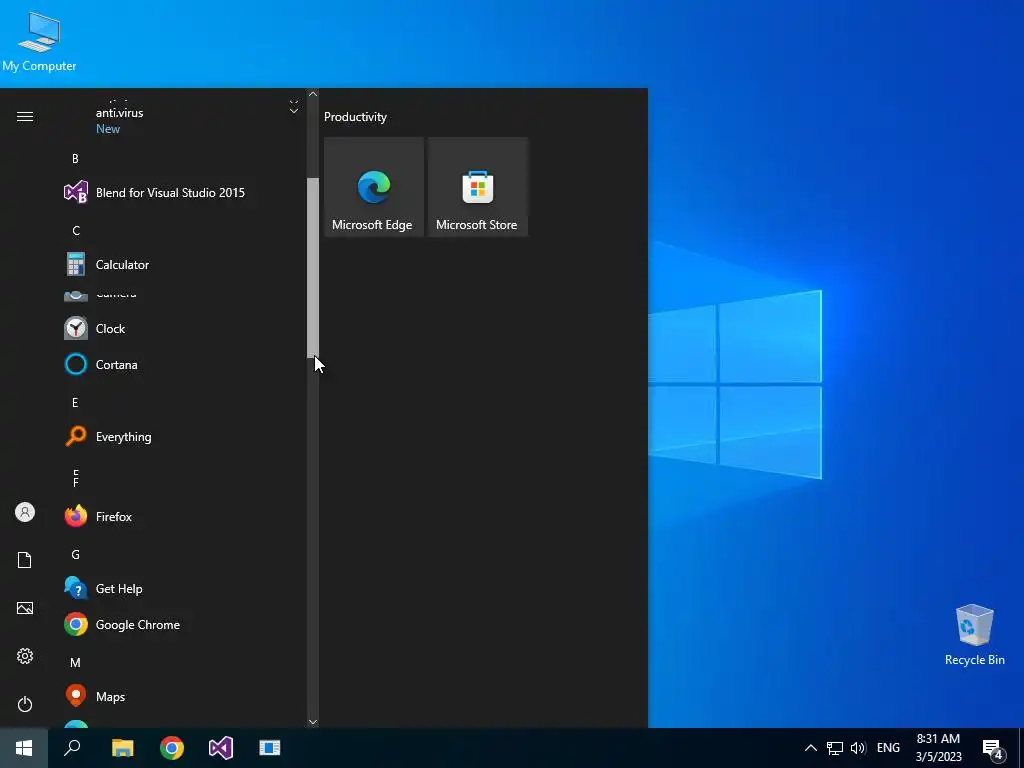Open Documents from the Start sidebar
The image size is (1024, 768).
pyautogui.click(x=25, y=560)
